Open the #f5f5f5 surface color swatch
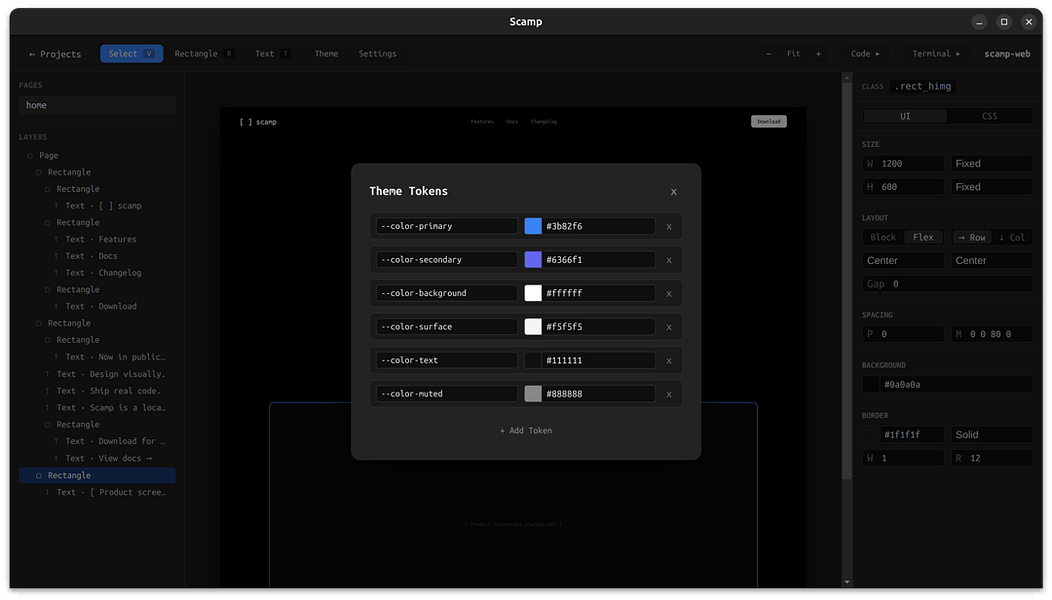Image resolution: width=1052 pixels, height=600 pixels. (533, 327)
